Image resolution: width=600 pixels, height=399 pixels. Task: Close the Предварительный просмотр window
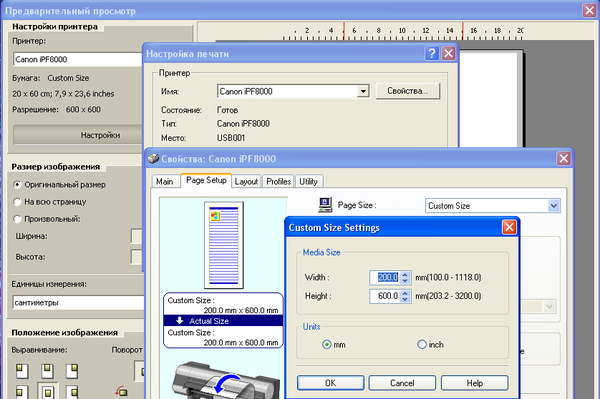(590, 10)
